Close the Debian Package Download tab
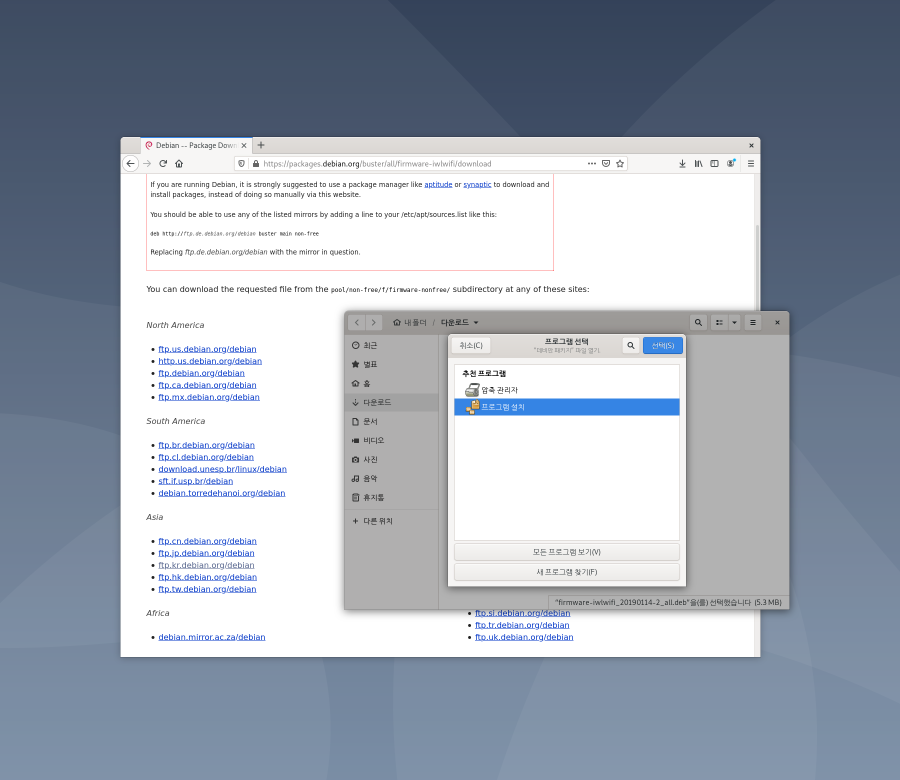The width and height of the screenshot is (900, 780). pyautogui.click(x=244, y=146)
